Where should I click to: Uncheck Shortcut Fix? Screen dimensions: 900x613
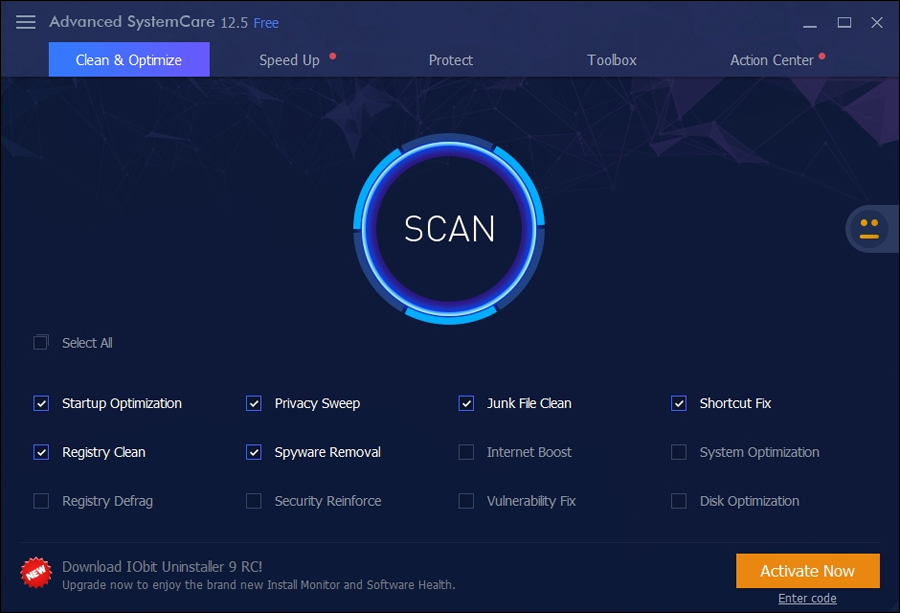(x=678, y=404)
